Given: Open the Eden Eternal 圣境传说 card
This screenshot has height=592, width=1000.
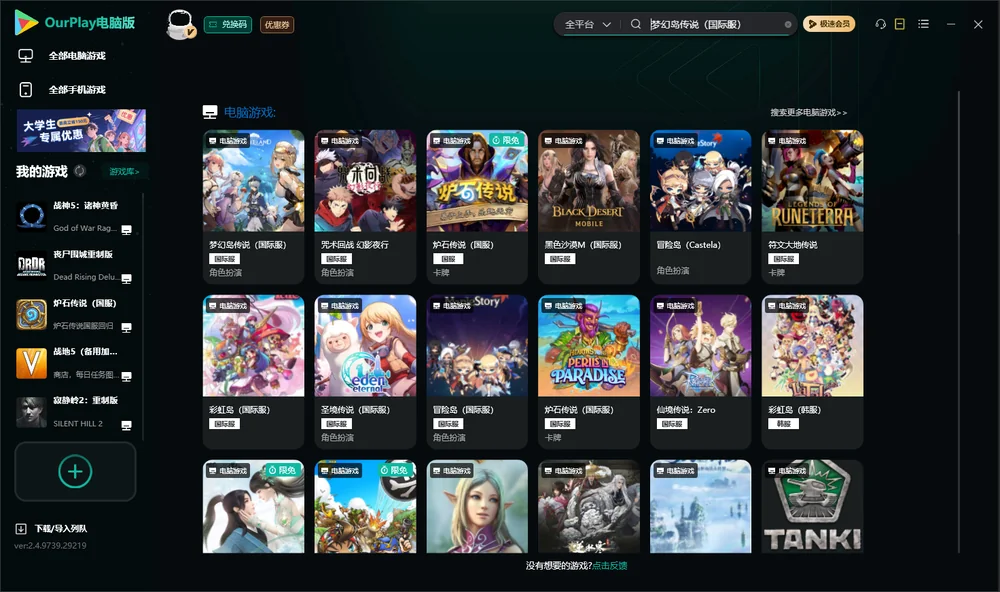Looking at the screenshot, I should 365,372.
